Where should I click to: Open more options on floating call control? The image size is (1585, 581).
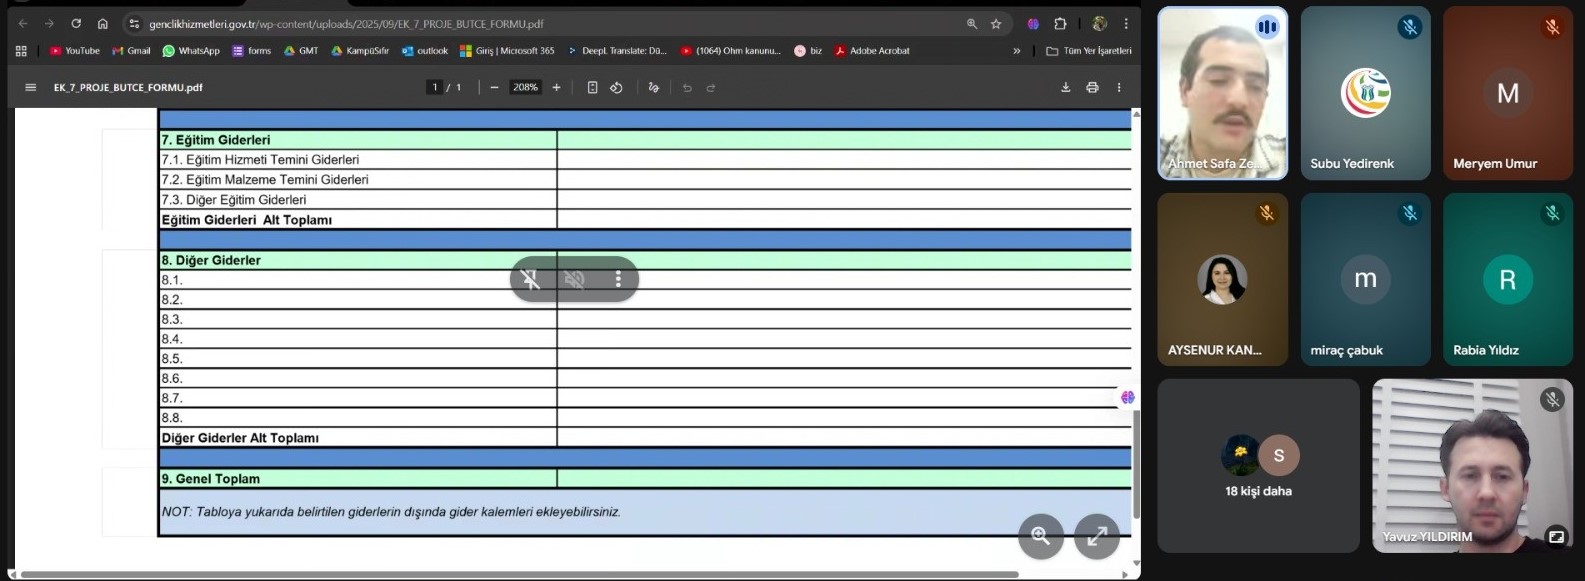618,280
